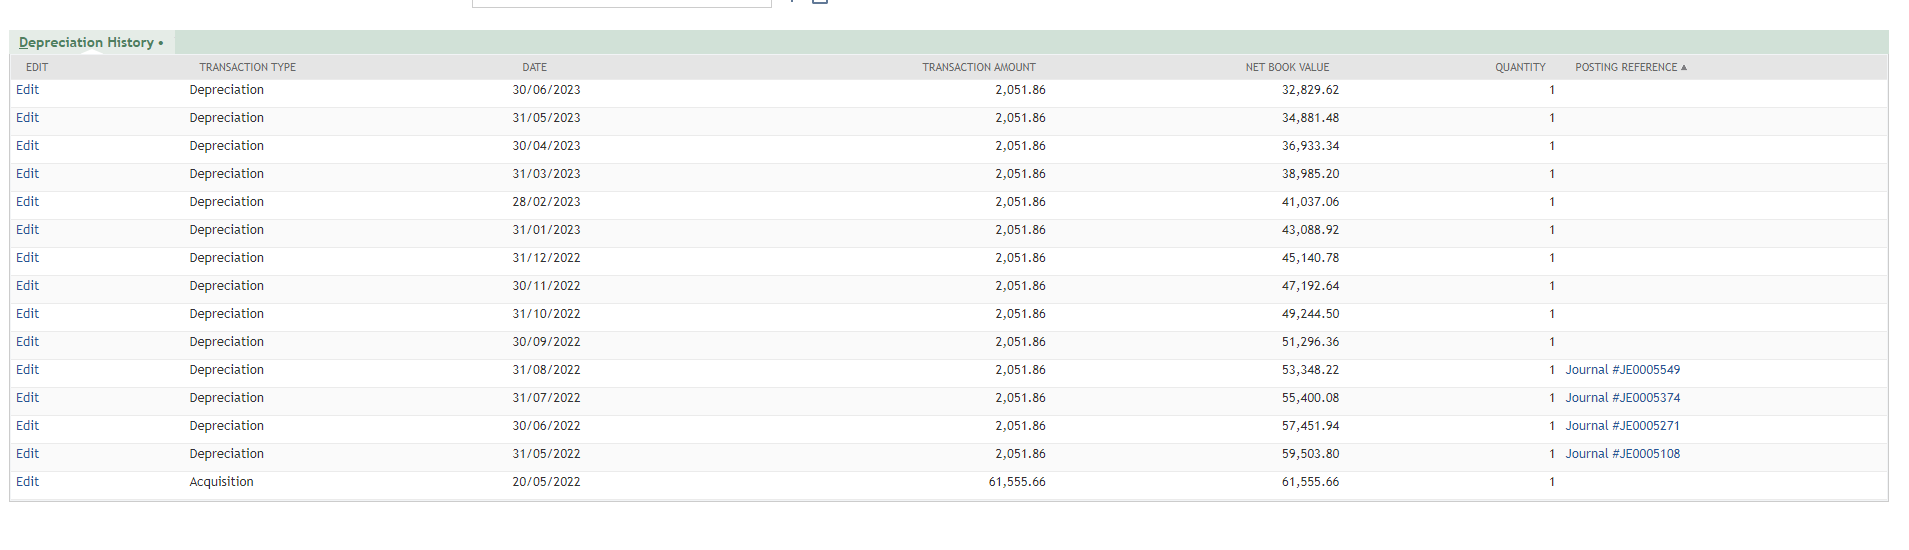Select net book value 38,985.20
1909x550 pixels.
(x=1310, y=174)
